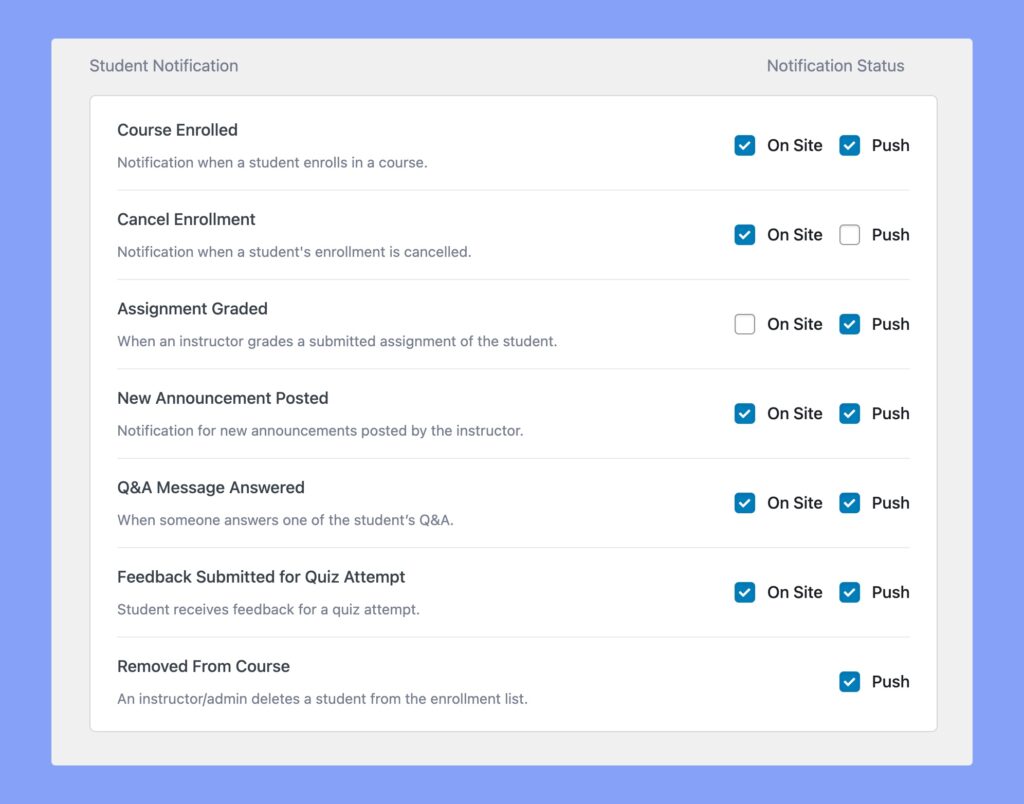Click the Cancel Enrollment row title

point(186,219)
